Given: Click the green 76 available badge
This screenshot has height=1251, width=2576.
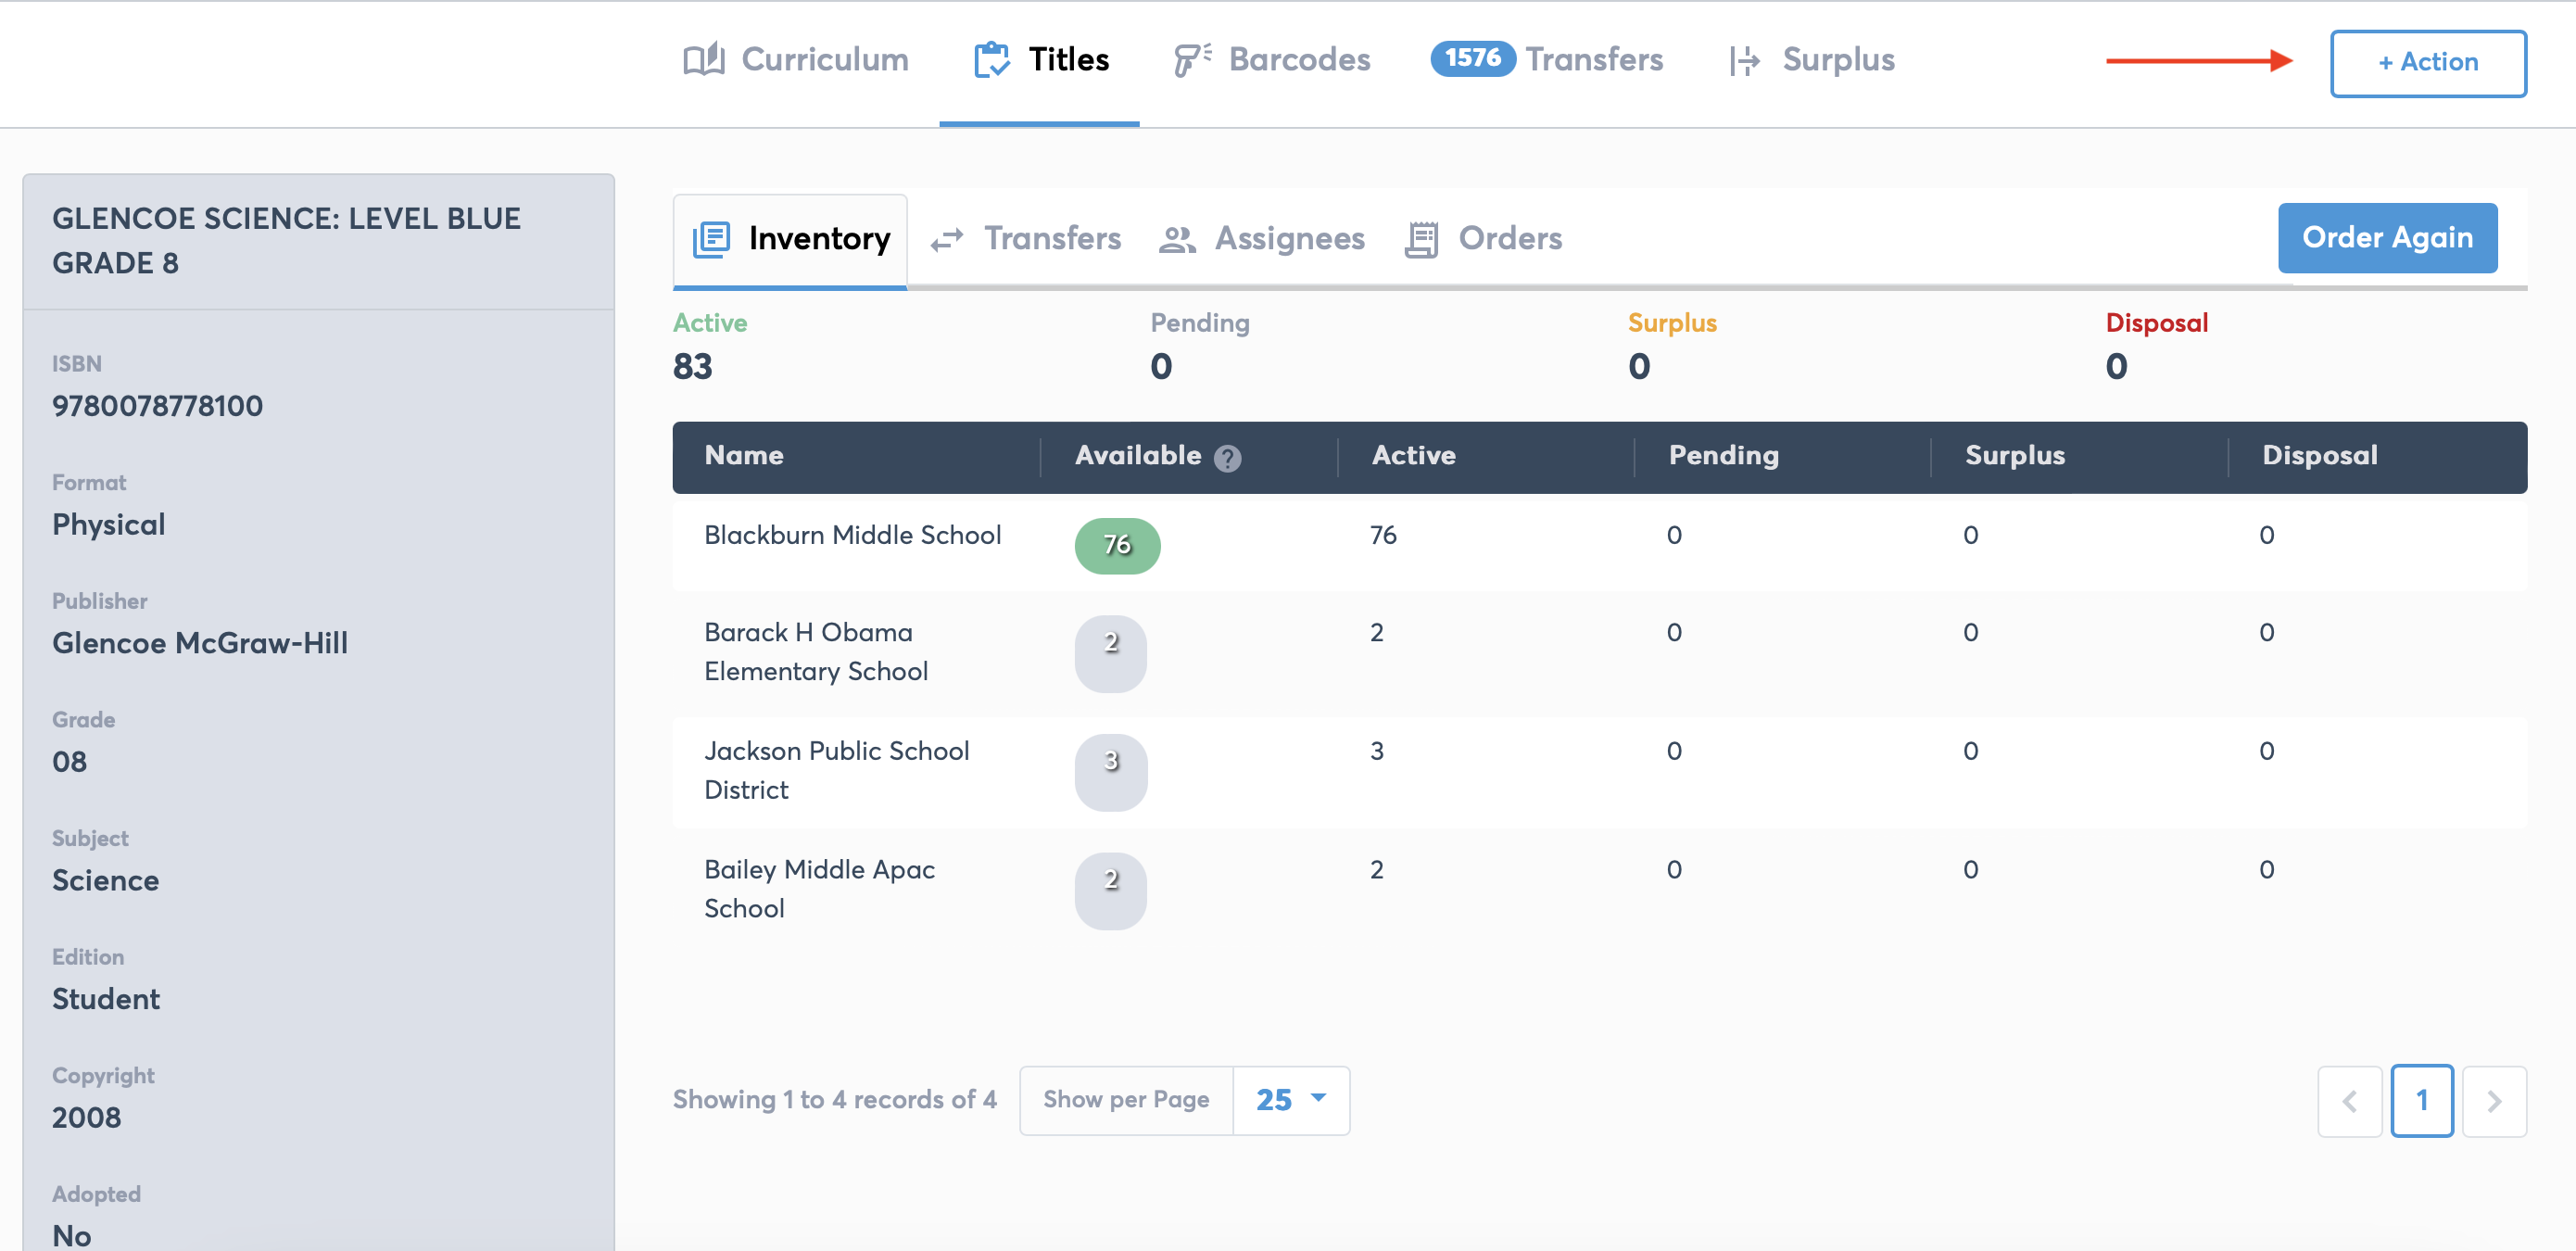Looking at the screenshot, I should [x=1117, y=545].
